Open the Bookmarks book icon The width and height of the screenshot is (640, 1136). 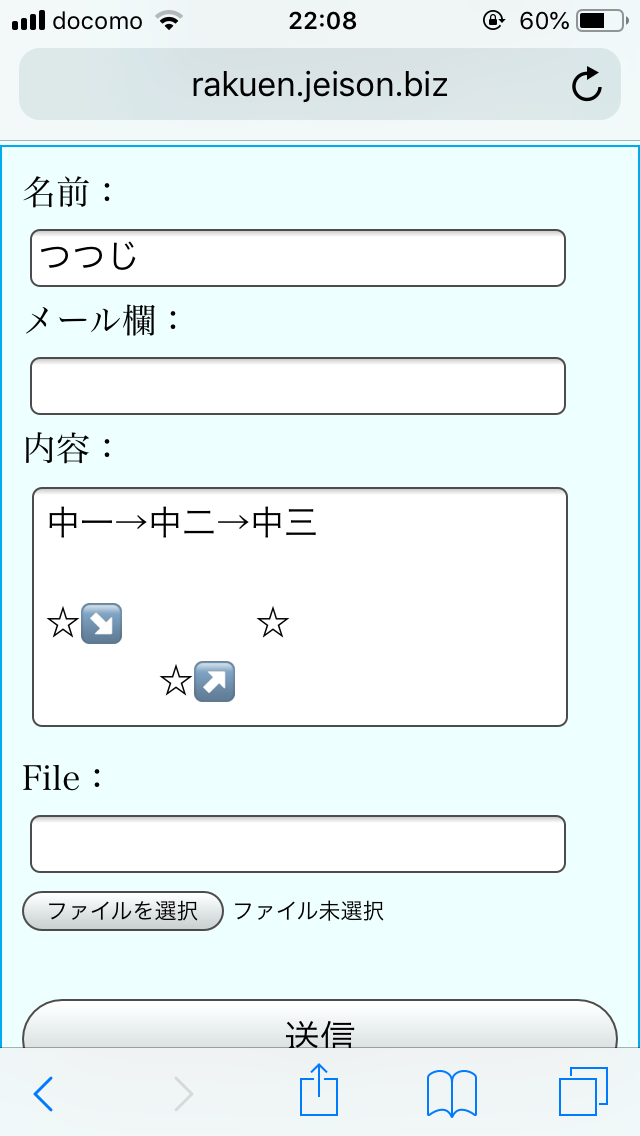tap(451, 1092)
